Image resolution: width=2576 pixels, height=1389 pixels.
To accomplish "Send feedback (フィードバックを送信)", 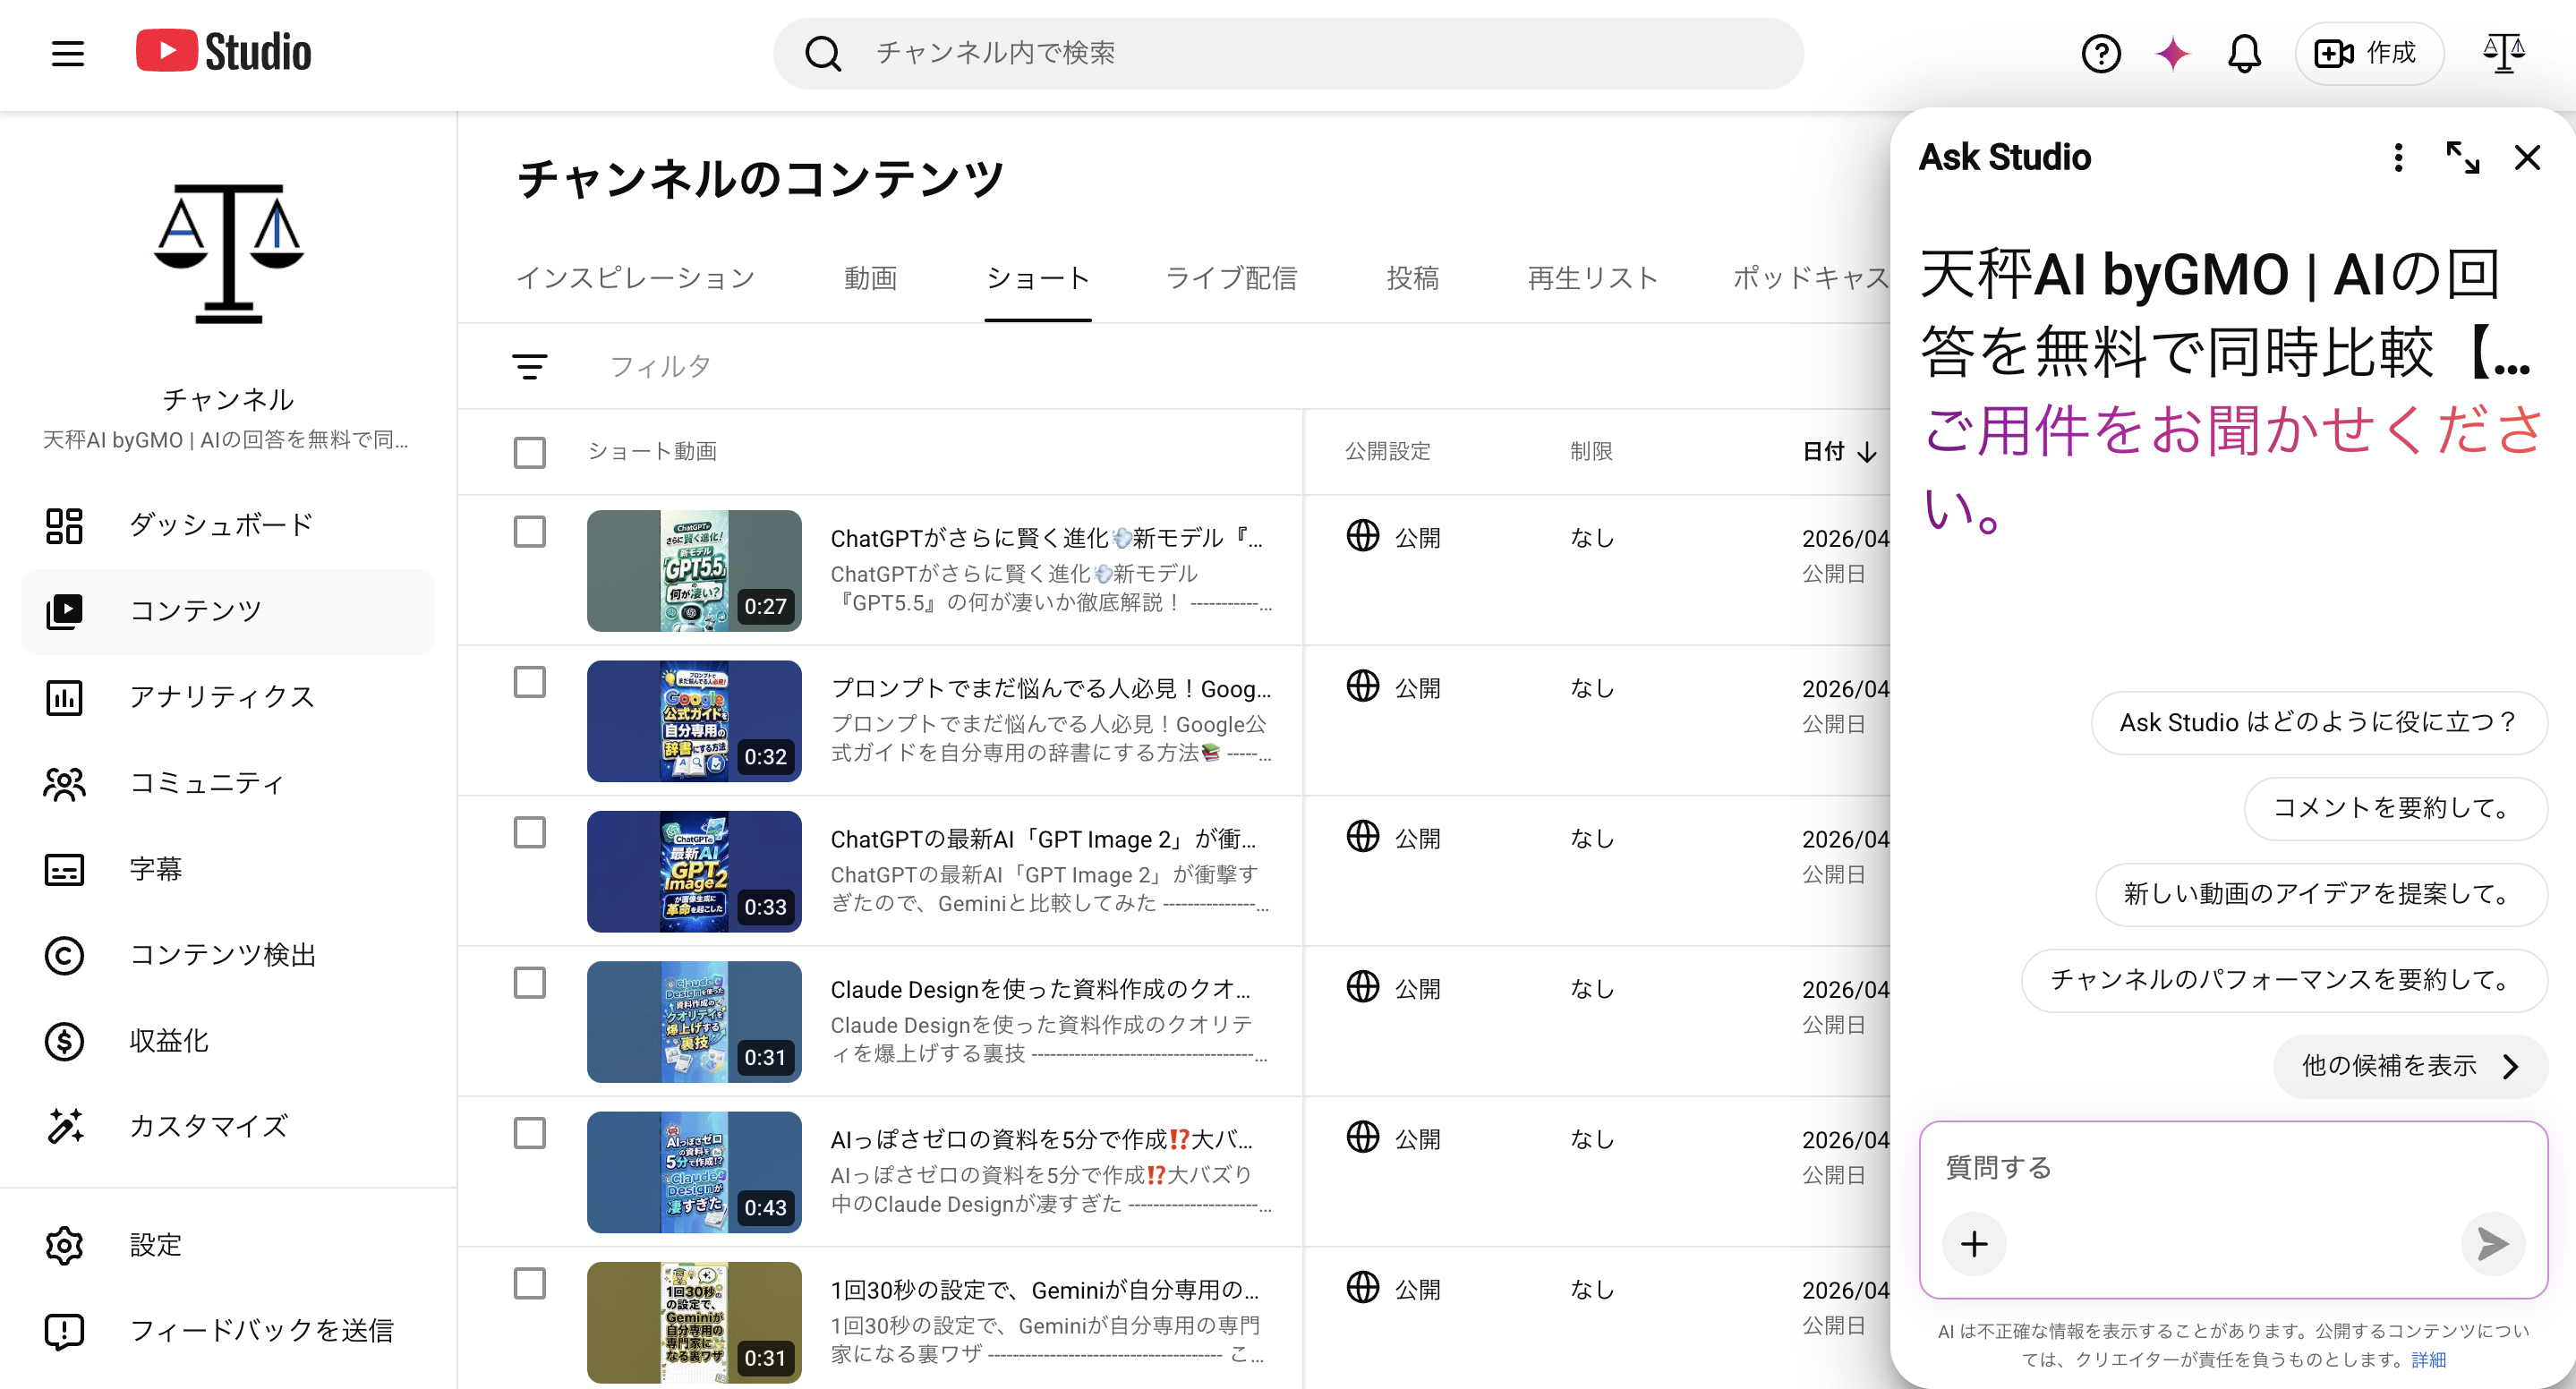I will click(x=228, y=1331).
